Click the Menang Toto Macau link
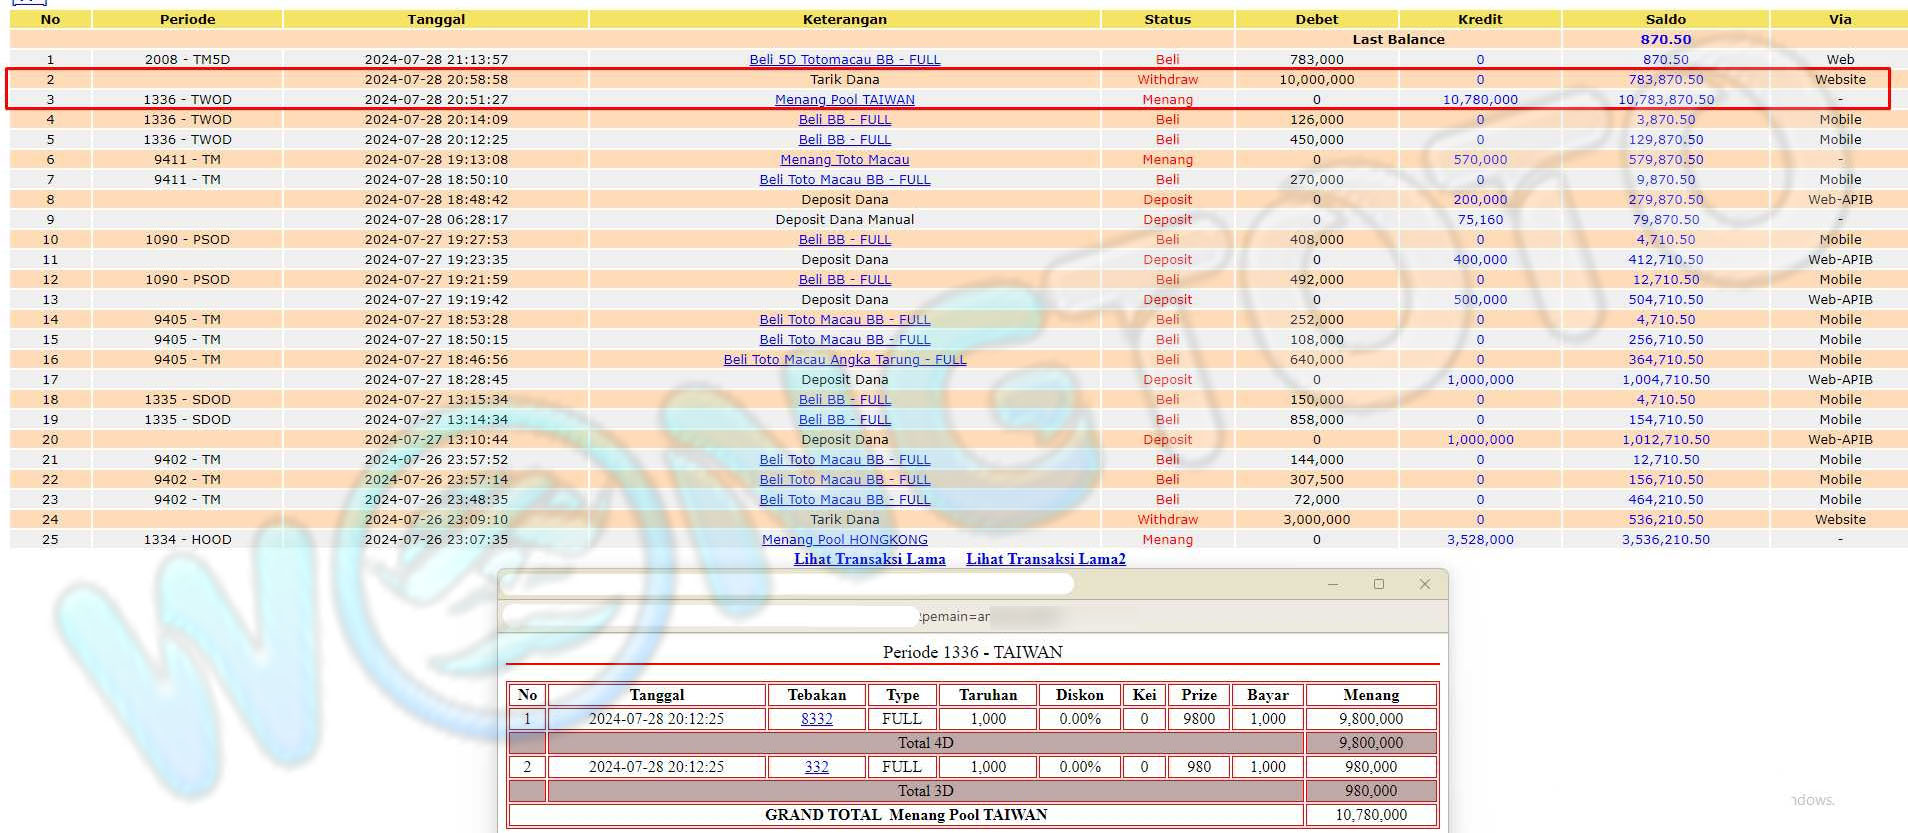Screen dimensions: 1908x833 click(x=844, y=160)
